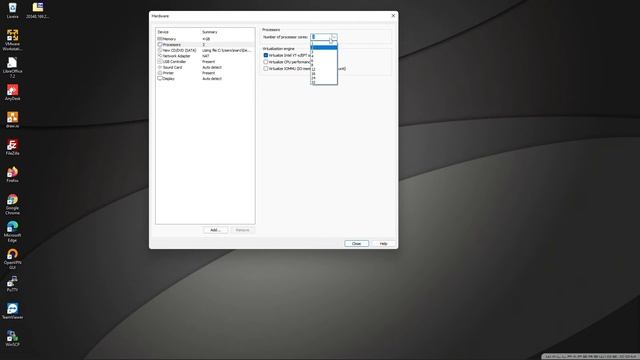Click the 'Using file C:\Users' summary text
The height and width of the screenshot is (360, 640).
(x=226, y=51)
